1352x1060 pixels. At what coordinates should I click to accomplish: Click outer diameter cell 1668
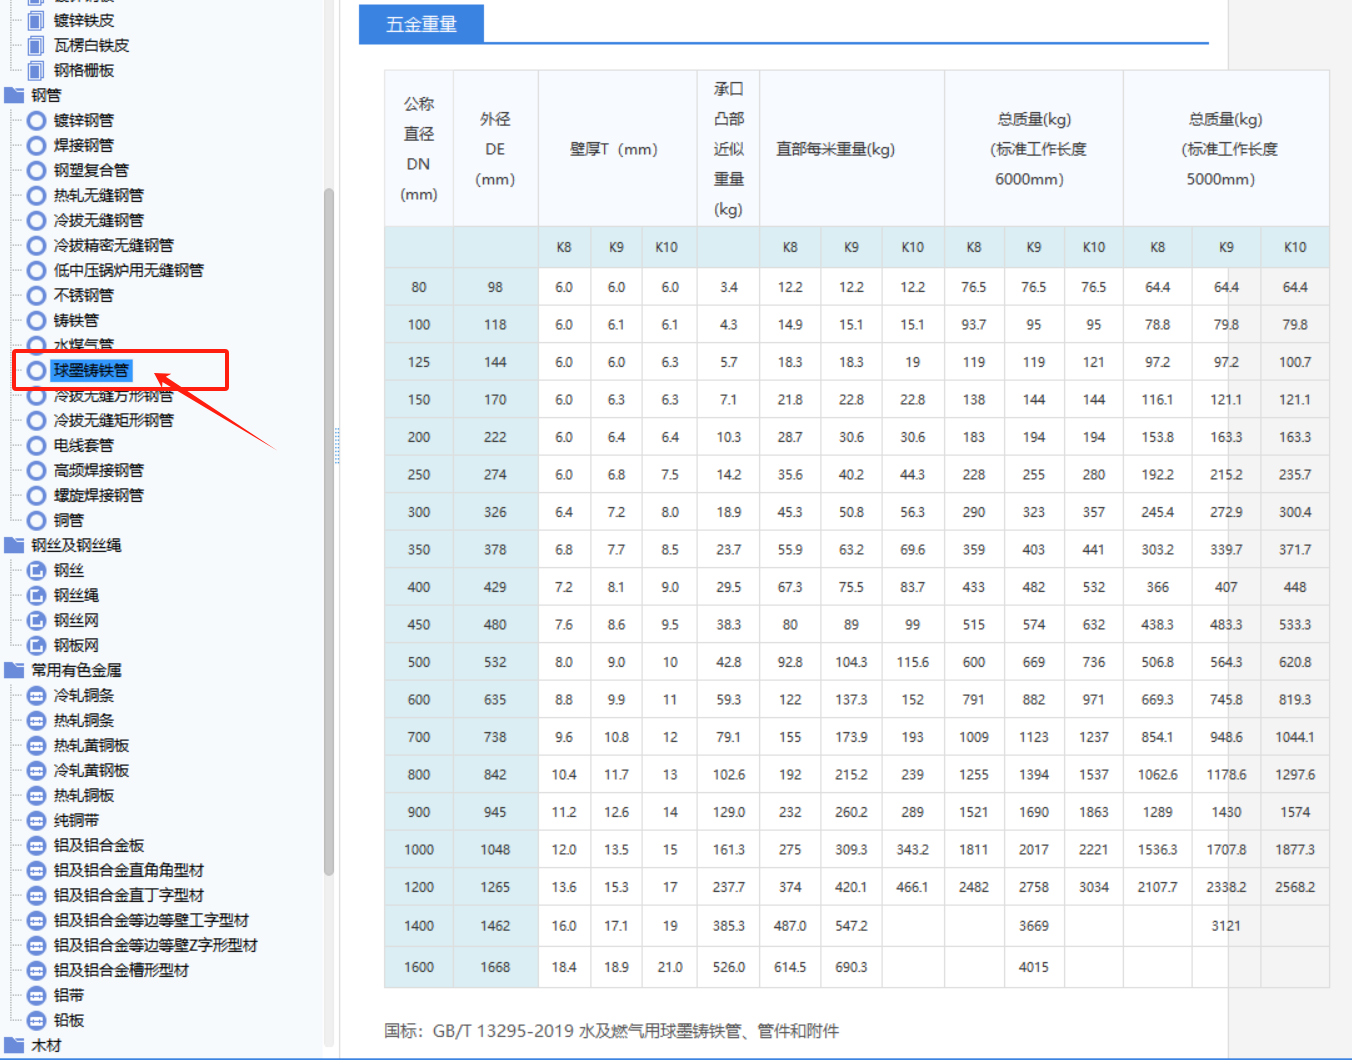click(x=495, y=967)
